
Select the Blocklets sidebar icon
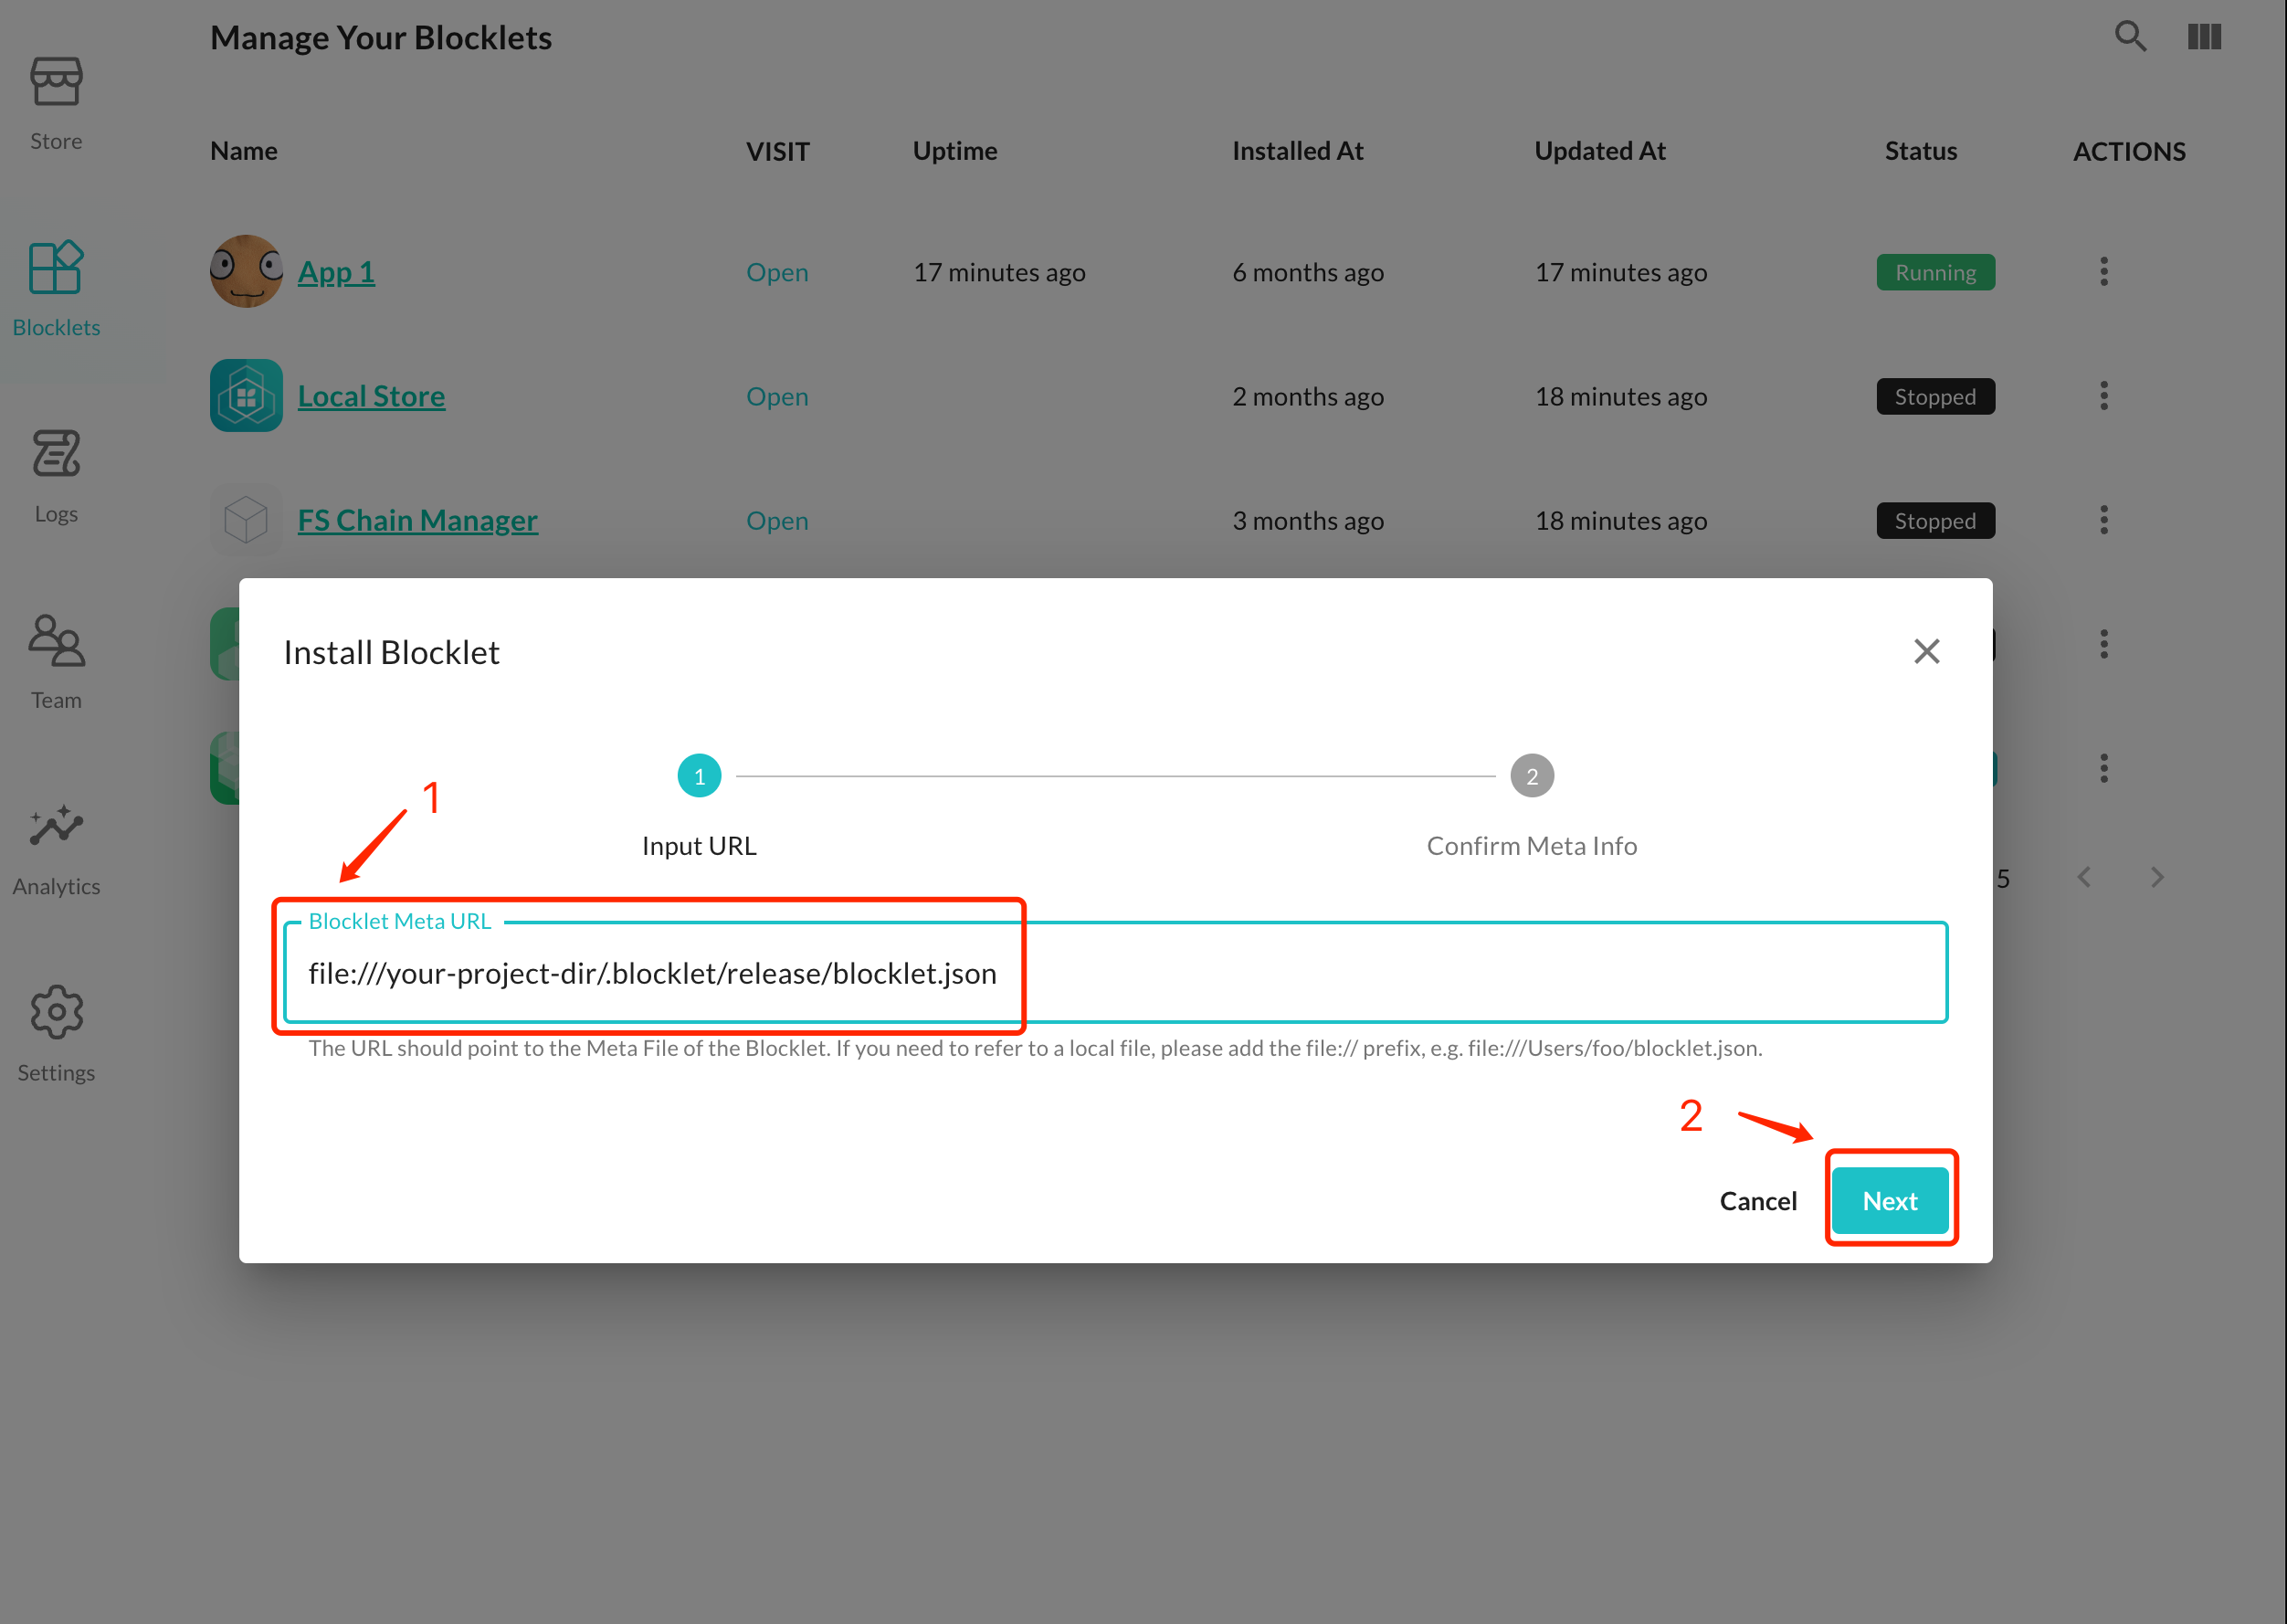(x=56, y=288)
